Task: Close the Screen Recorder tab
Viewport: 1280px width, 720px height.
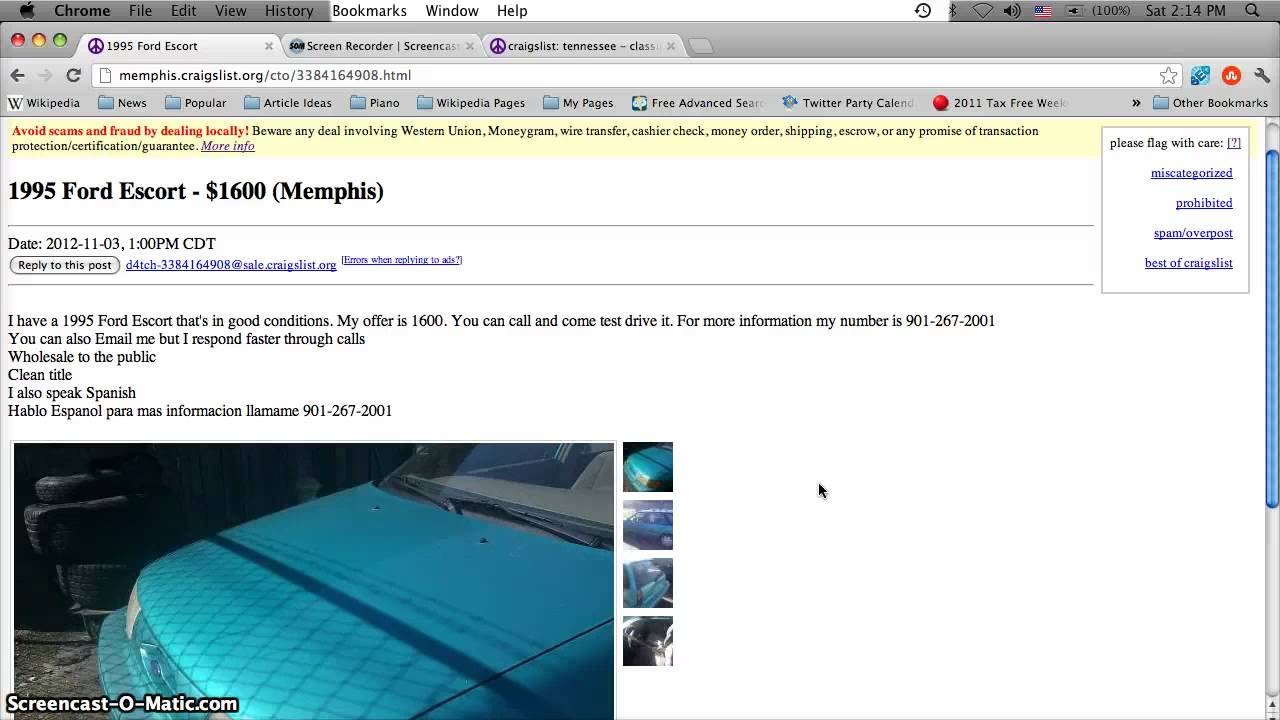Action: pos(470,46)
